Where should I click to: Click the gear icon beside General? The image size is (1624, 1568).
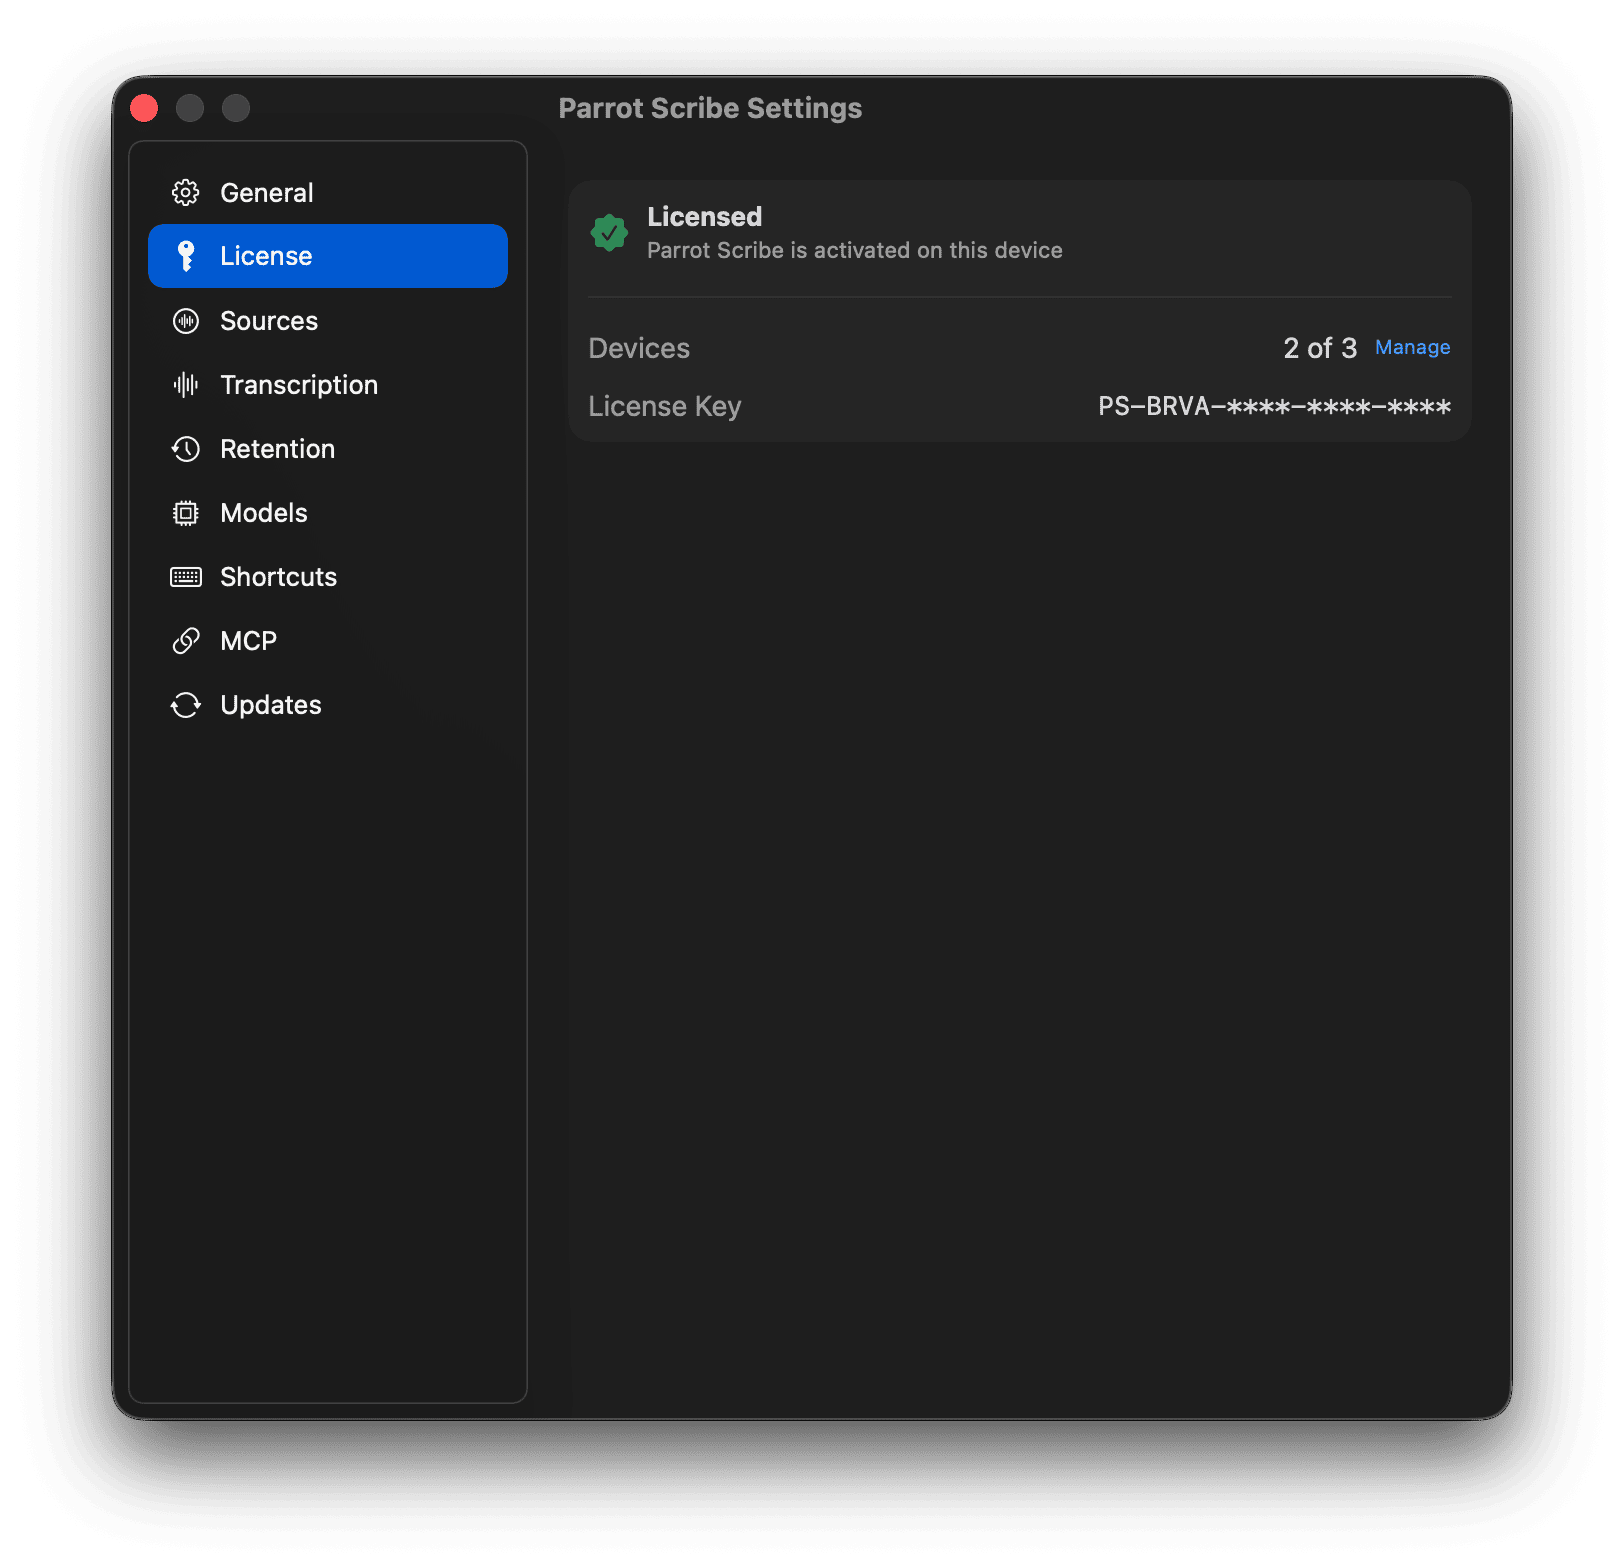(x=186, y=192)
